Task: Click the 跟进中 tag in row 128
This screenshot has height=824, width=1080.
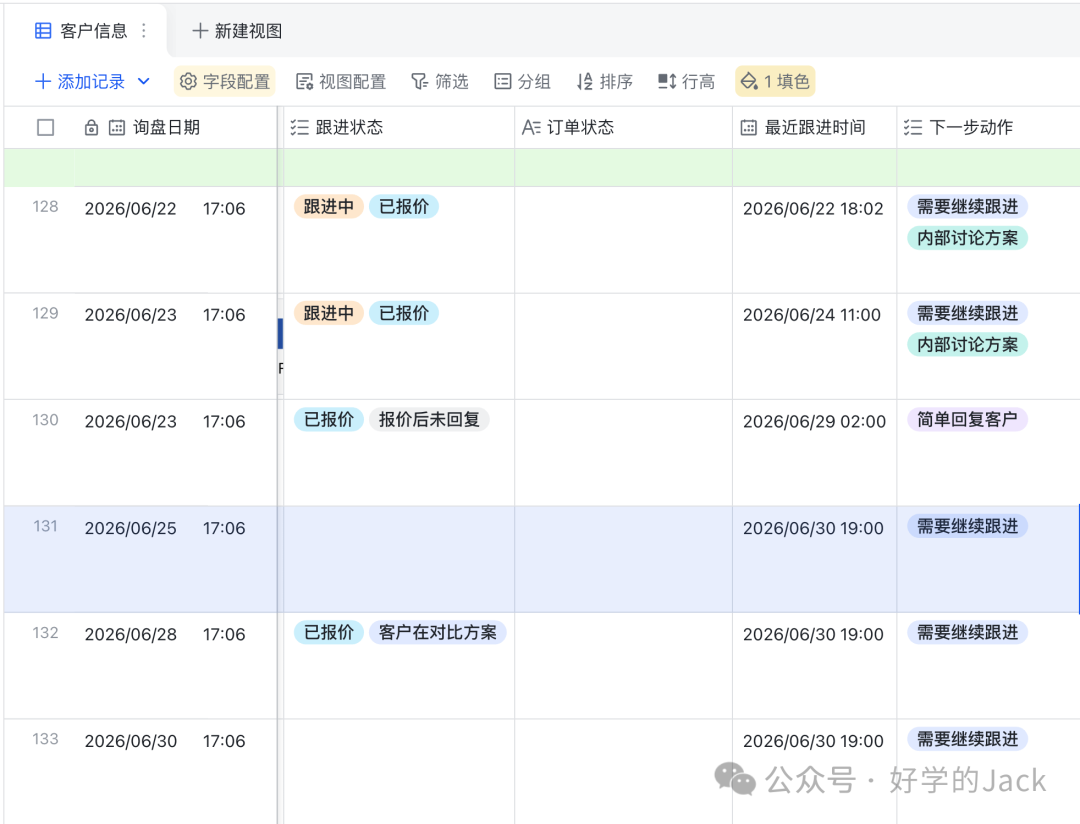Action: click(329, 207)
